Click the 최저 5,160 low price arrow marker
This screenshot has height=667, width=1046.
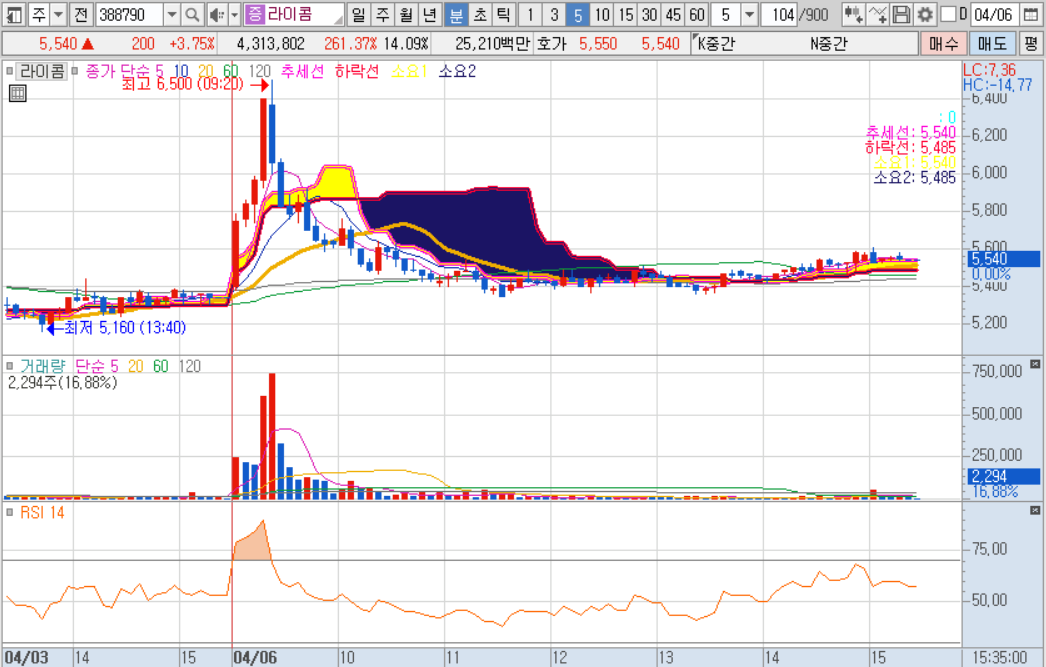55,328
